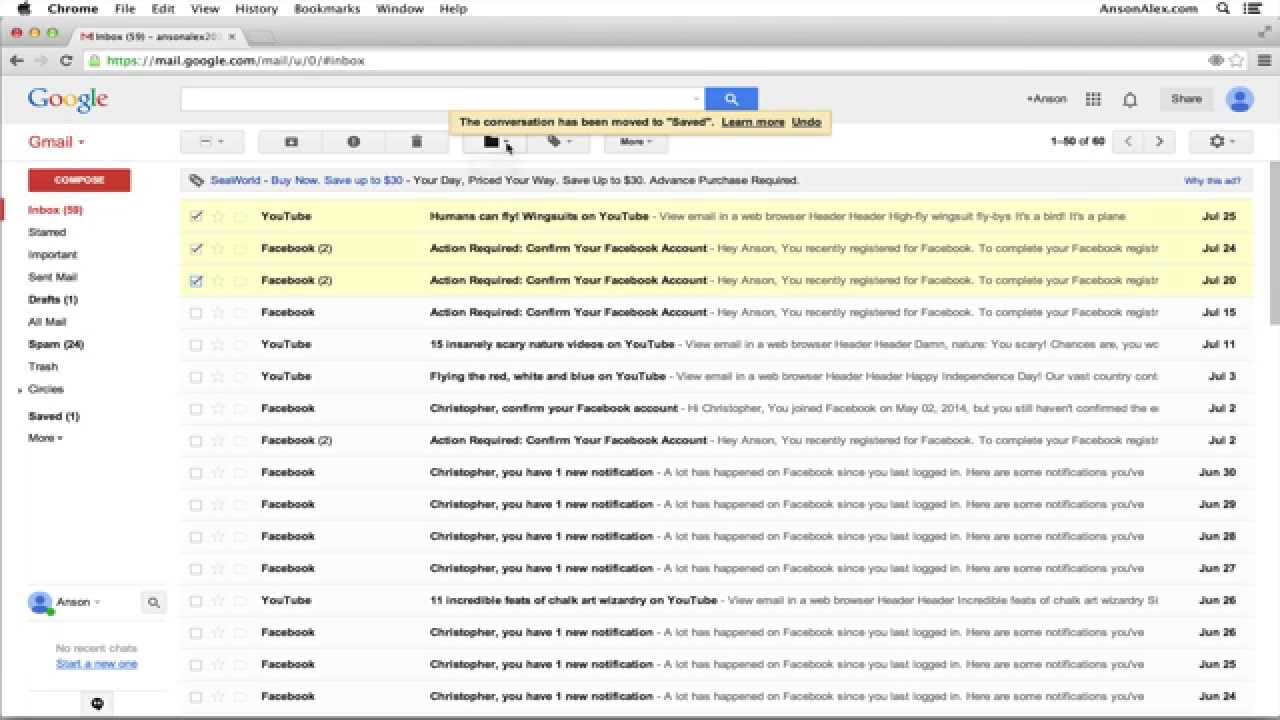The height and width of the screenshot is (720, 1280).
Task: Click into the Gmail search field
Action: [438, 99]
